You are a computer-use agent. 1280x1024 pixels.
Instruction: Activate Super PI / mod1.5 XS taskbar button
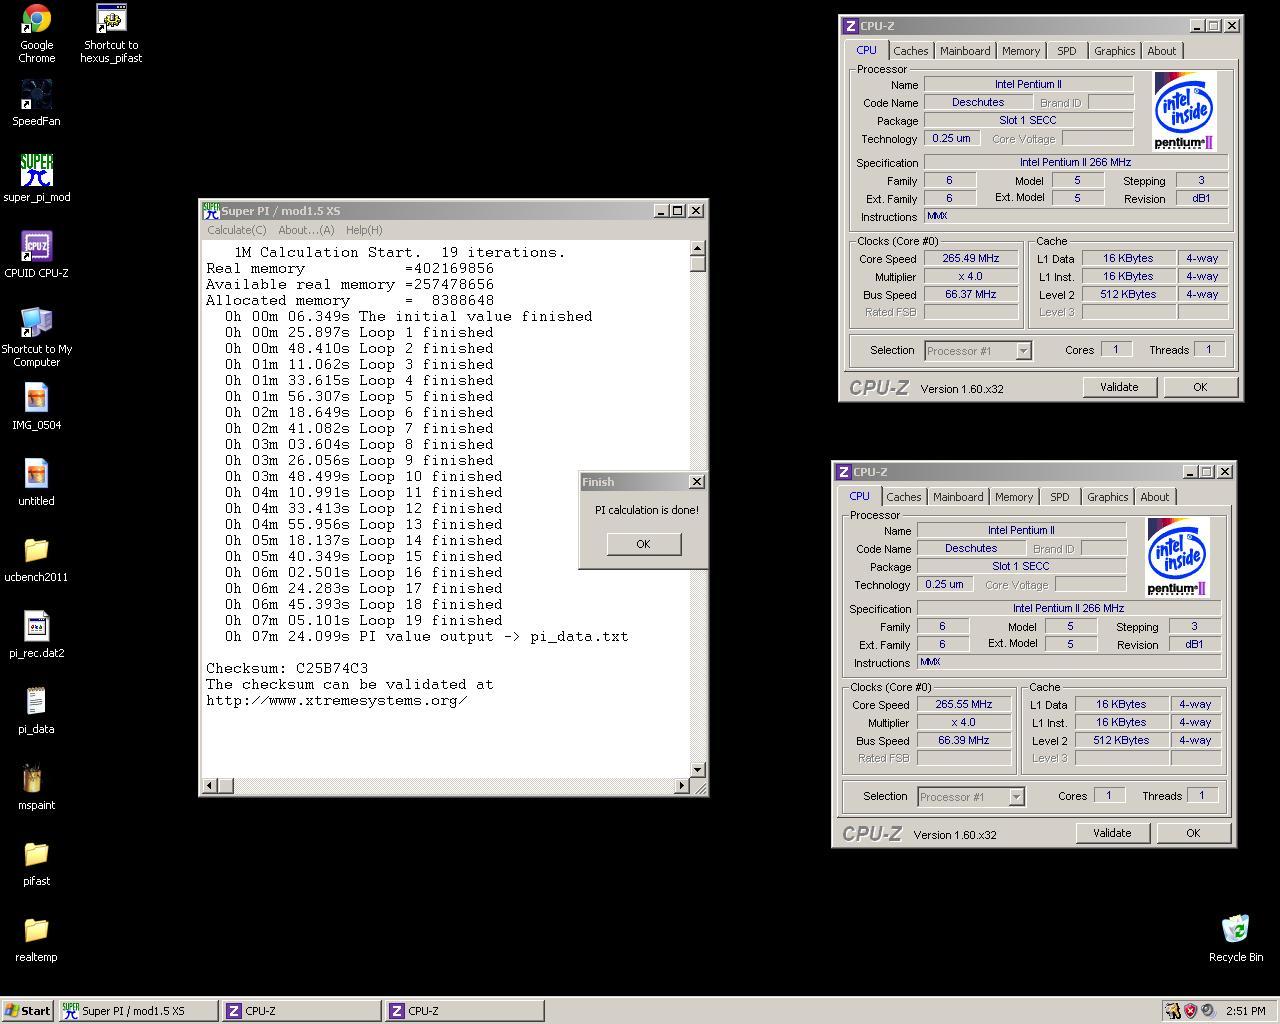(138, 1011)
